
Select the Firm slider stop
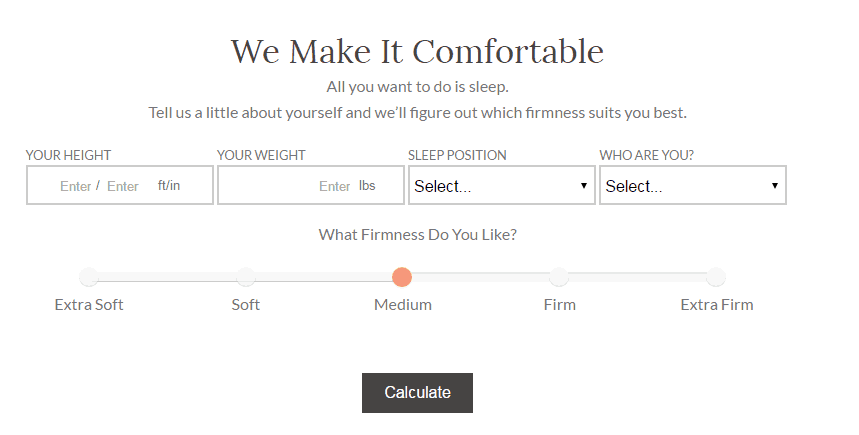[559, 277]
